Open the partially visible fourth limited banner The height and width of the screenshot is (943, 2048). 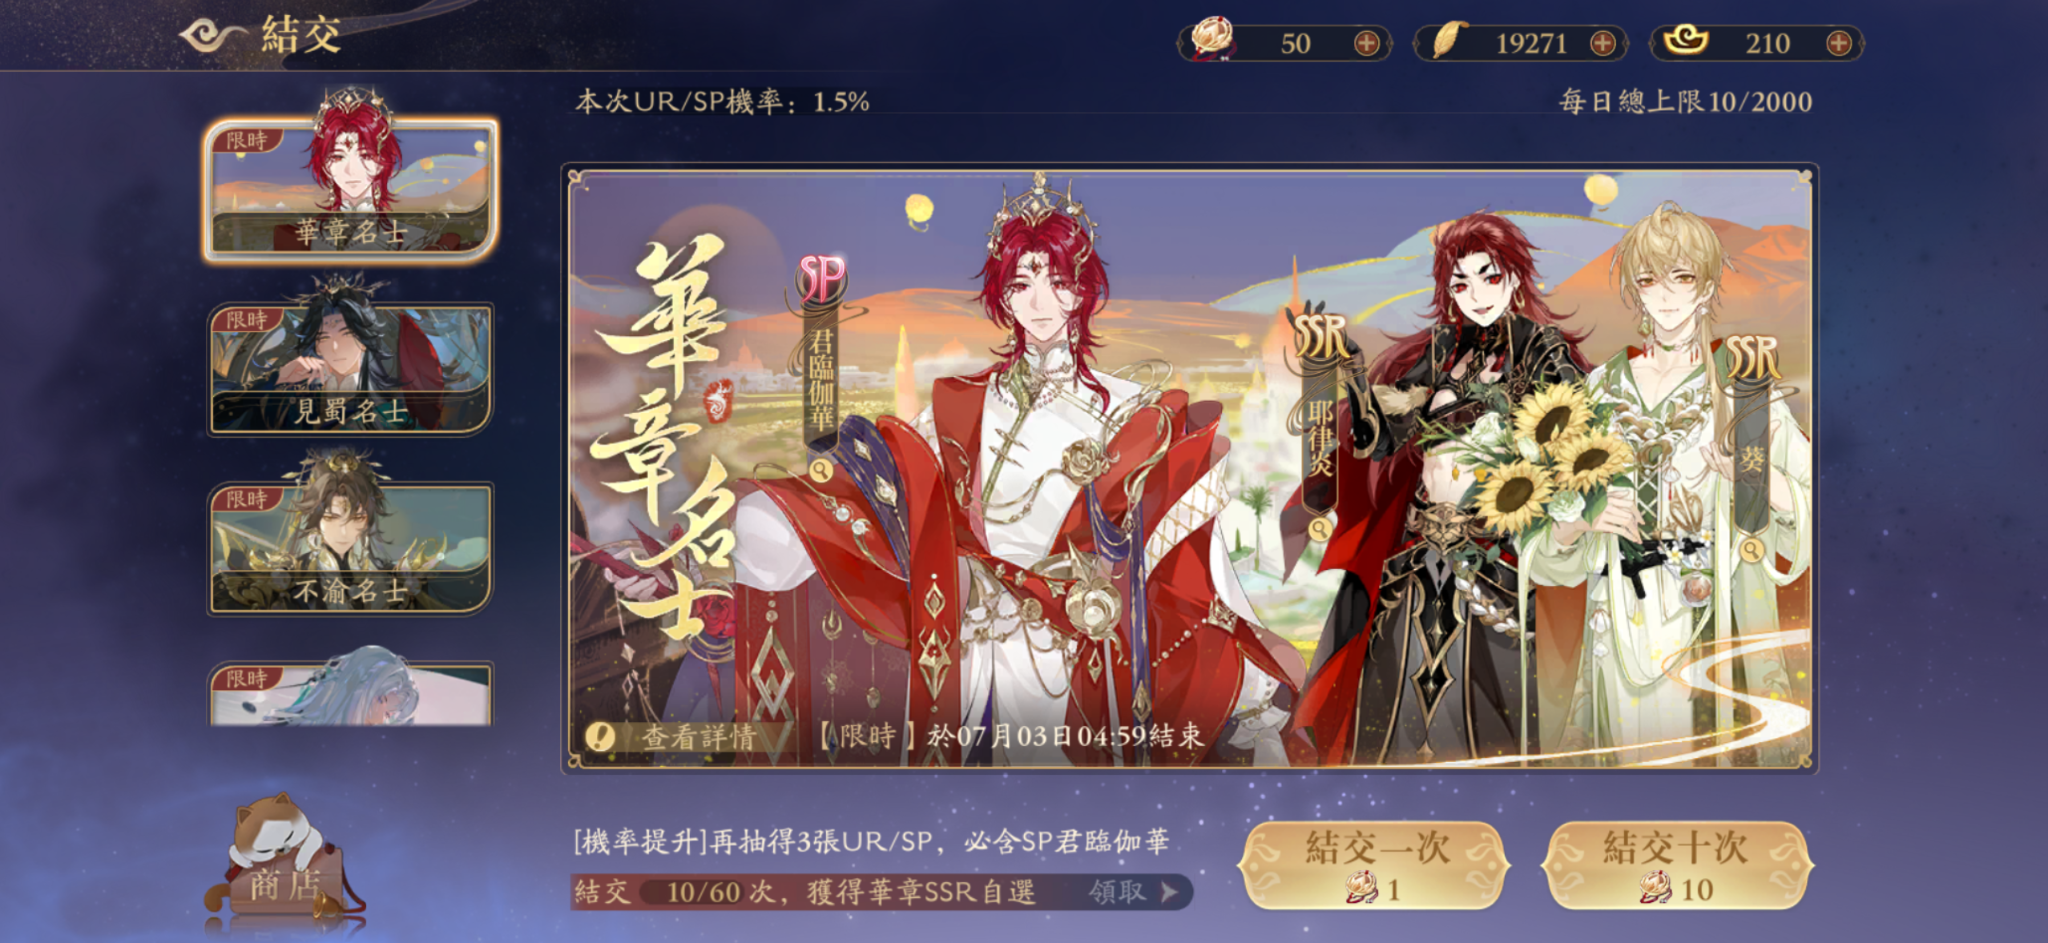point(350,694)
